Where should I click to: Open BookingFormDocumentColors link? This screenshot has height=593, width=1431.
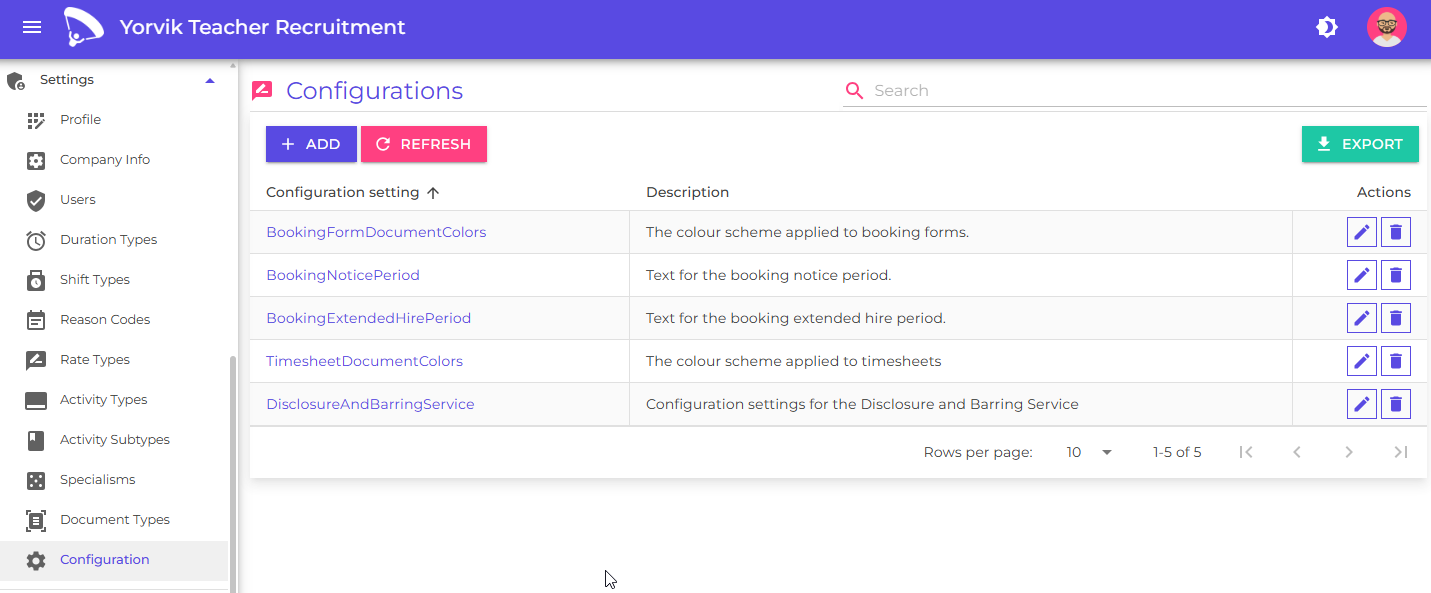coord(376,232)
